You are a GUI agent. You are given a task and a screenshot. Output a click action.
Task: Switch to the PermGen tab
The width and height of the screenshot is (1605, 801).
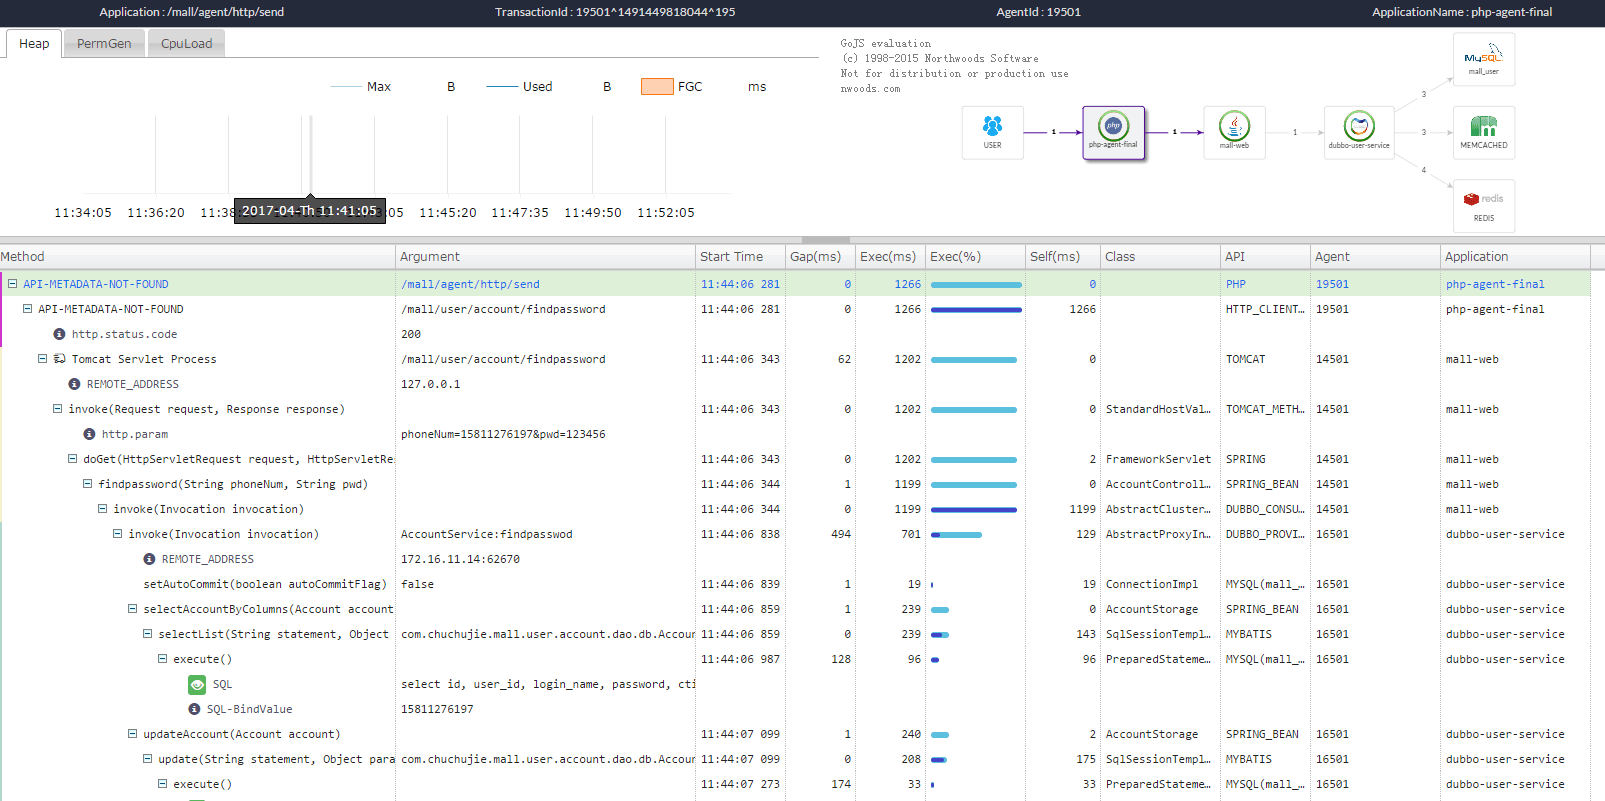(x=104, y=44)
